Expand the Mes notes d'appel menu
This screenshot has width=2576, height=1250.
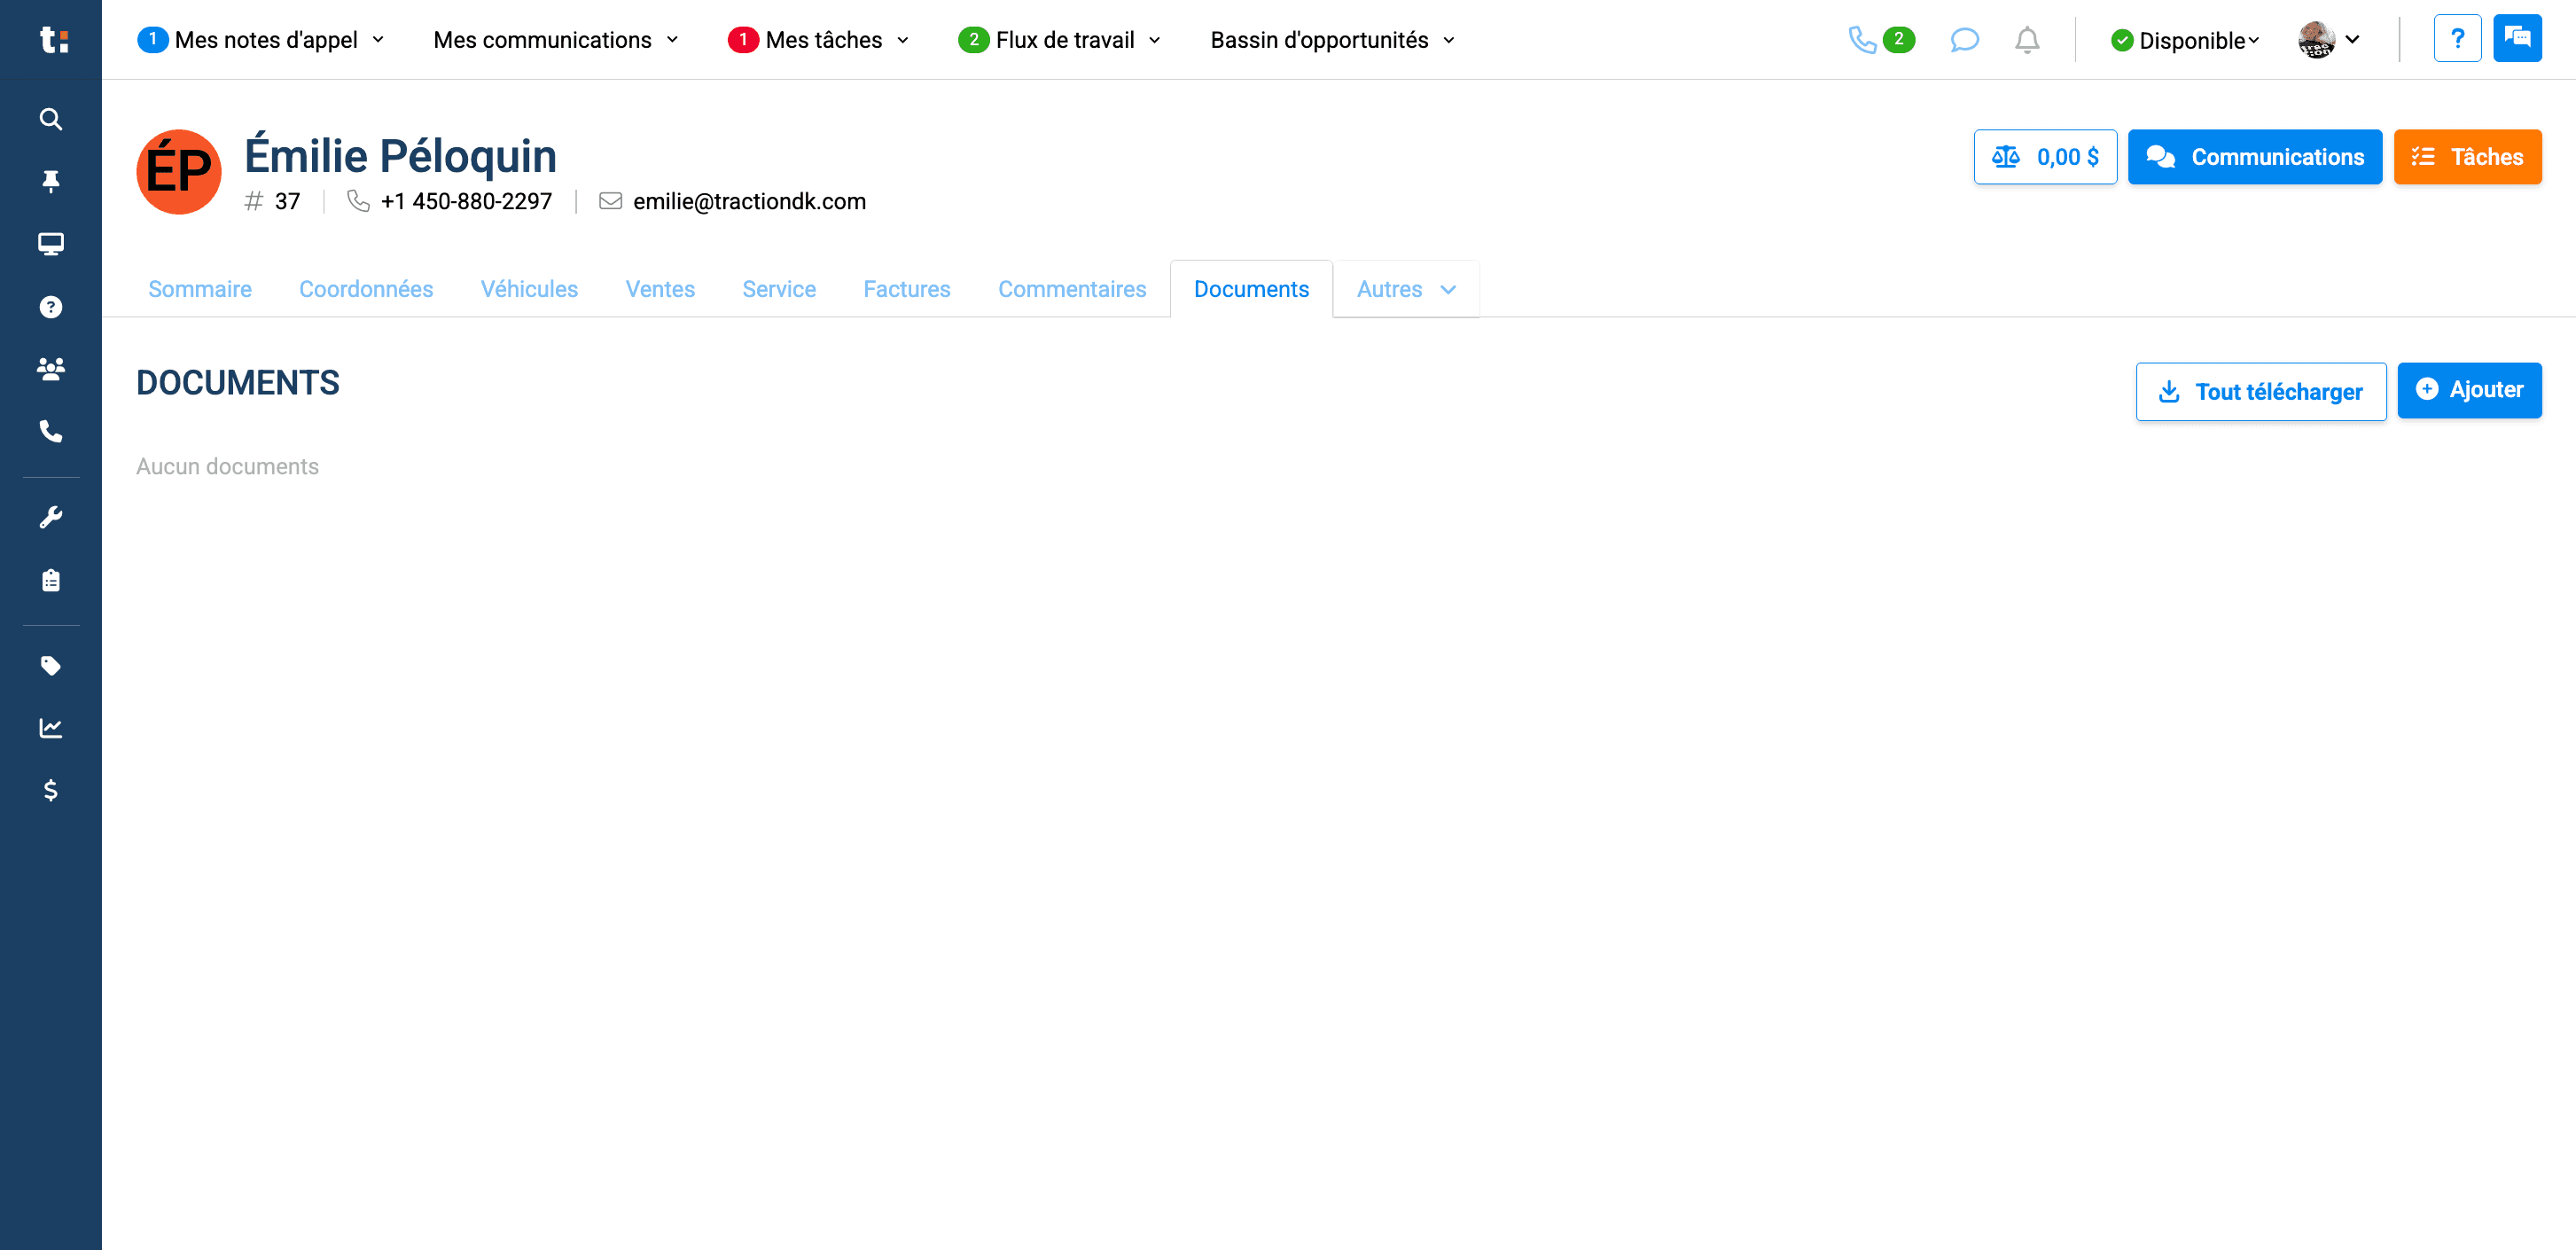[261, 40]
